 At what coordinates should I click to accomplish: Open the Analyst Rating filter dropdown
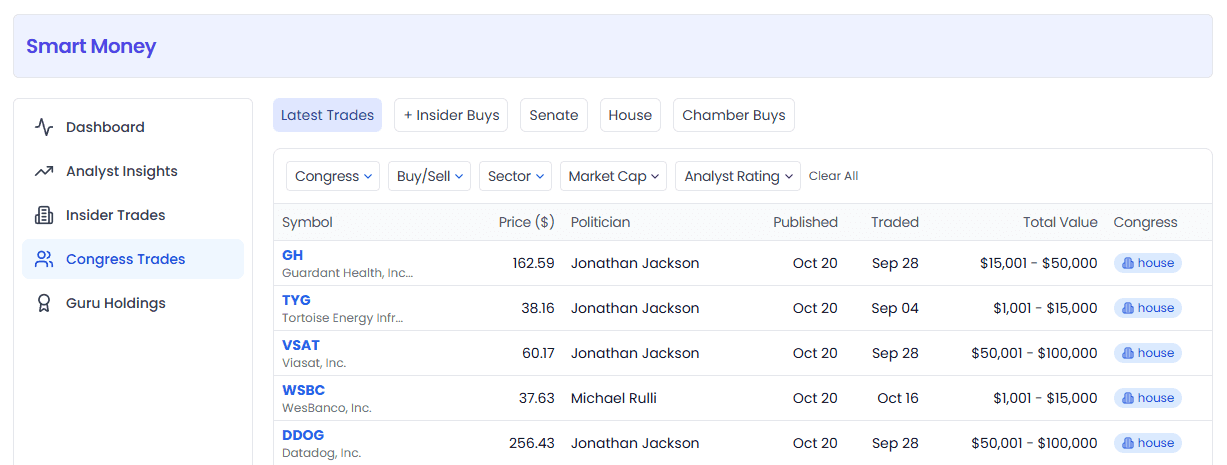pyautogui.click(x=738, y=176)
